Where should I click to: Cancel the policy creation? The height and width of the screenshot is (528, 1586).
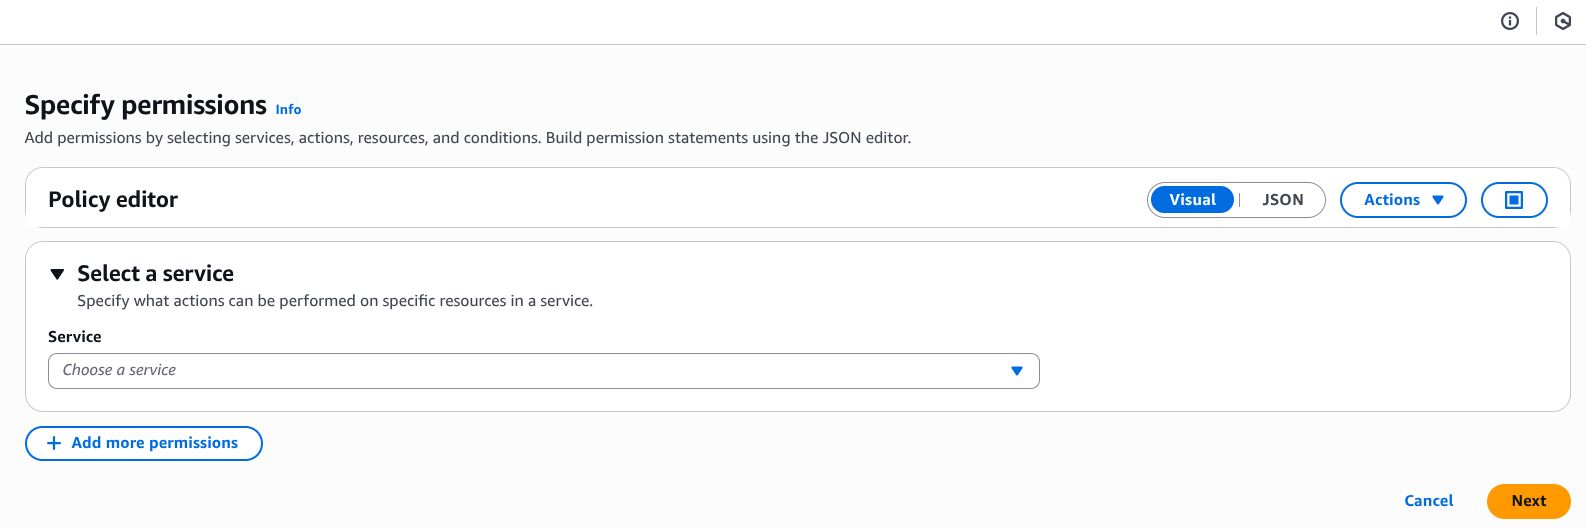click(x=1428, y=501)
